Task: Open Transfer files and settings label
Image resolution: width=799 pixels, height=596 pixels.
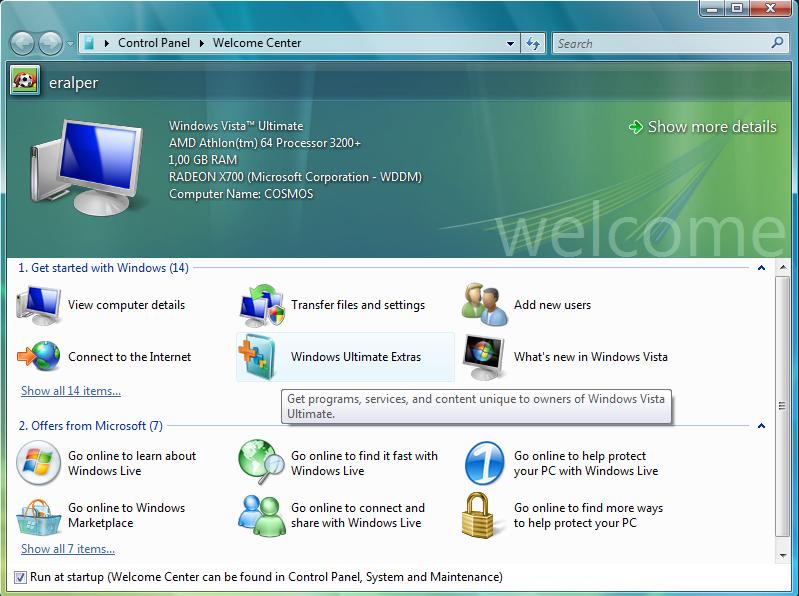Action: [358, 305]
